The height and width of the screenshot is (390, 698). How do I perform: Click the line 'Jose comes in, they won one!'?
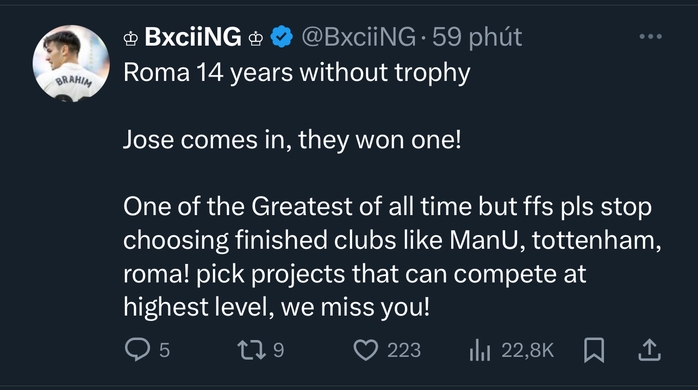coord(292,140)
